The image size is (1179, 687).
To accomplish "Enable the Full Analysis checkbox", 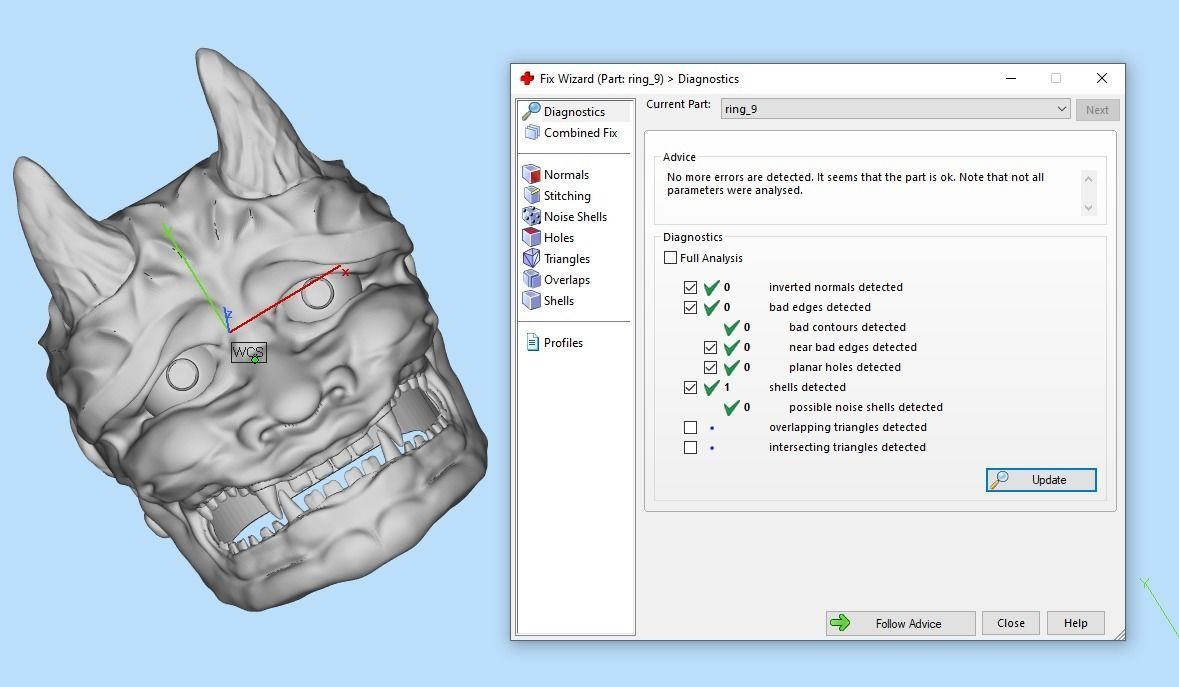I will (671, 258).
